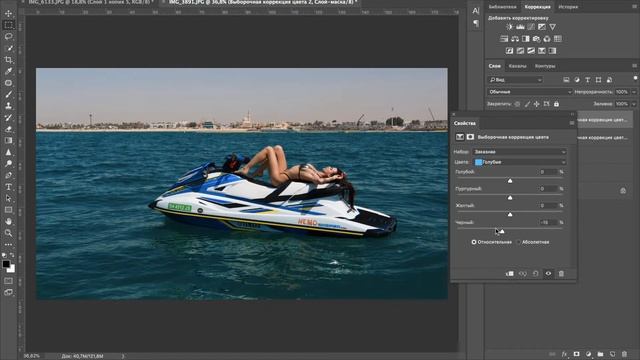Add a Black & White adjustment
The image size is (640, 360).
click(x=526, y=39)
